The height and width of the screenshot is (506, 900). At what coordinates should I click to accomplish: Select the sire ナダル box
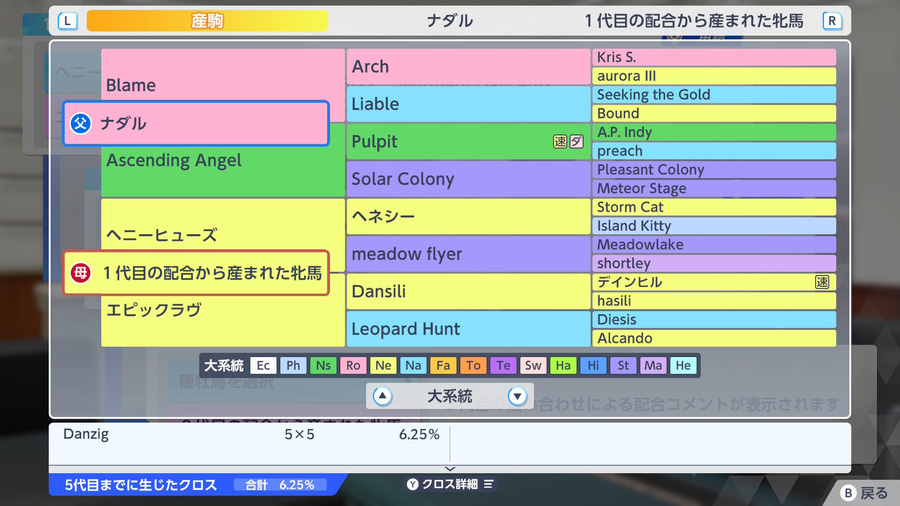[x=196, y=123]
